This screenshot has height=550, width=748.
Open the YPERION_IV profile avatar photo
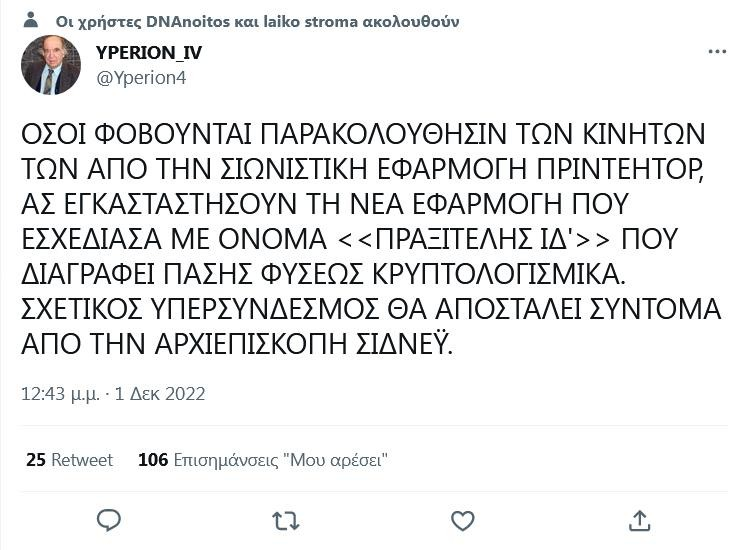pos(50,65)
